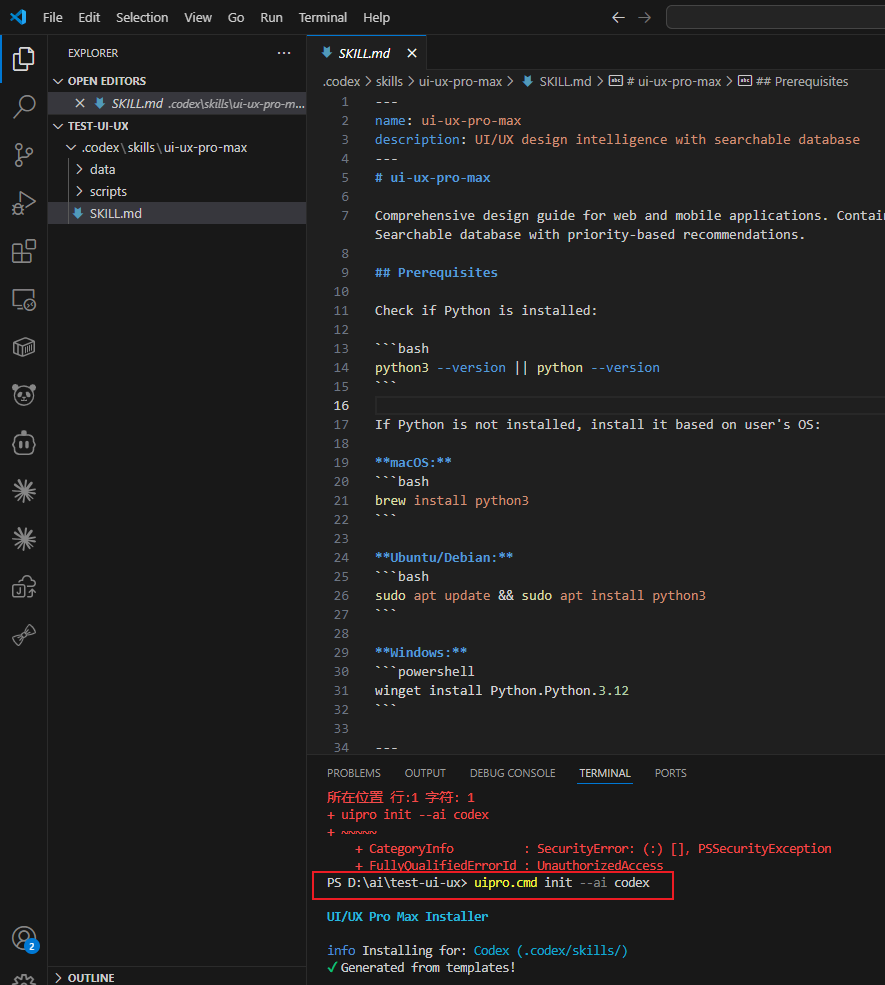
Task: Open the Search view icon
Action: pyautogui.click(x=23, y=106)
